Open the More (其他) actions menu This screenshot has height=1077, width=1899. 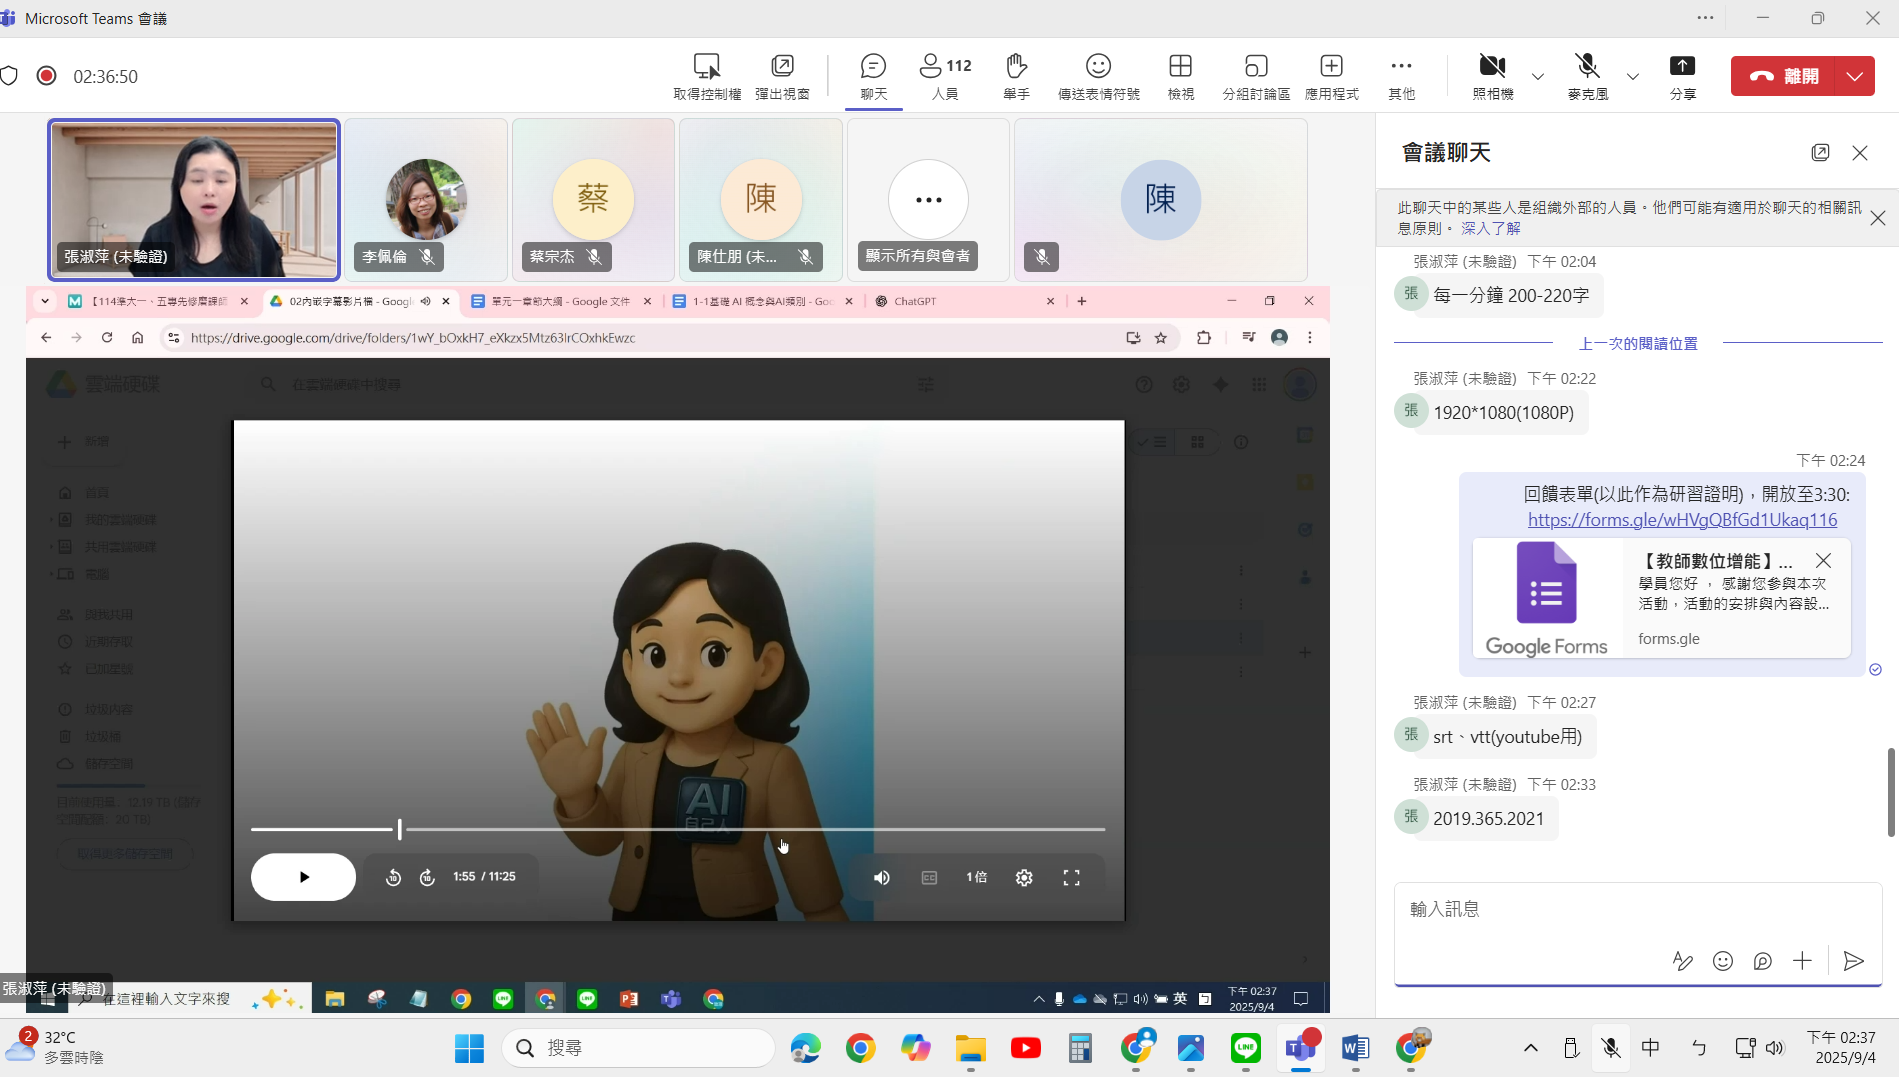click(x=1401, y=67)
